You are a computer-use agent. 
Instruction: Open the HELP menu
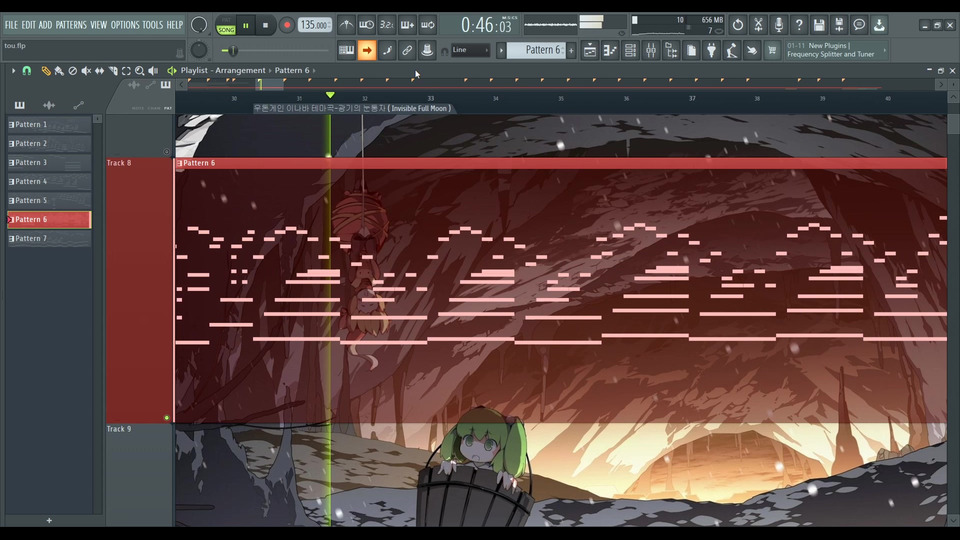(175, 25)
